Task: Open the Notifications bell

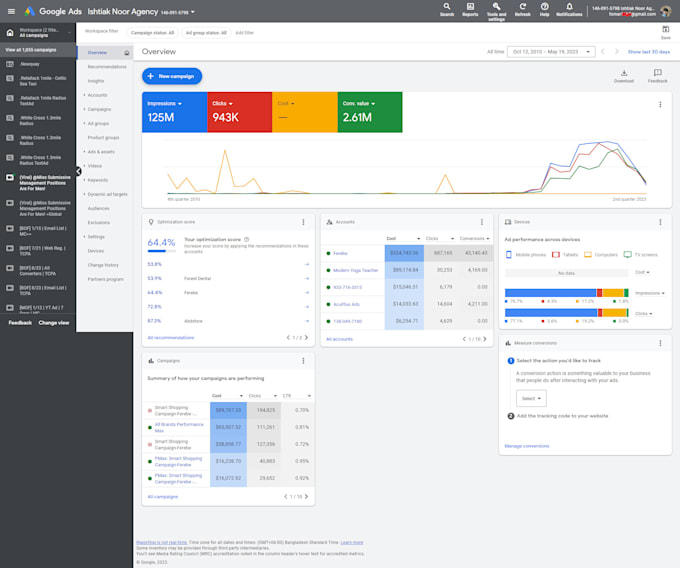Action: (x=569, y=9)
